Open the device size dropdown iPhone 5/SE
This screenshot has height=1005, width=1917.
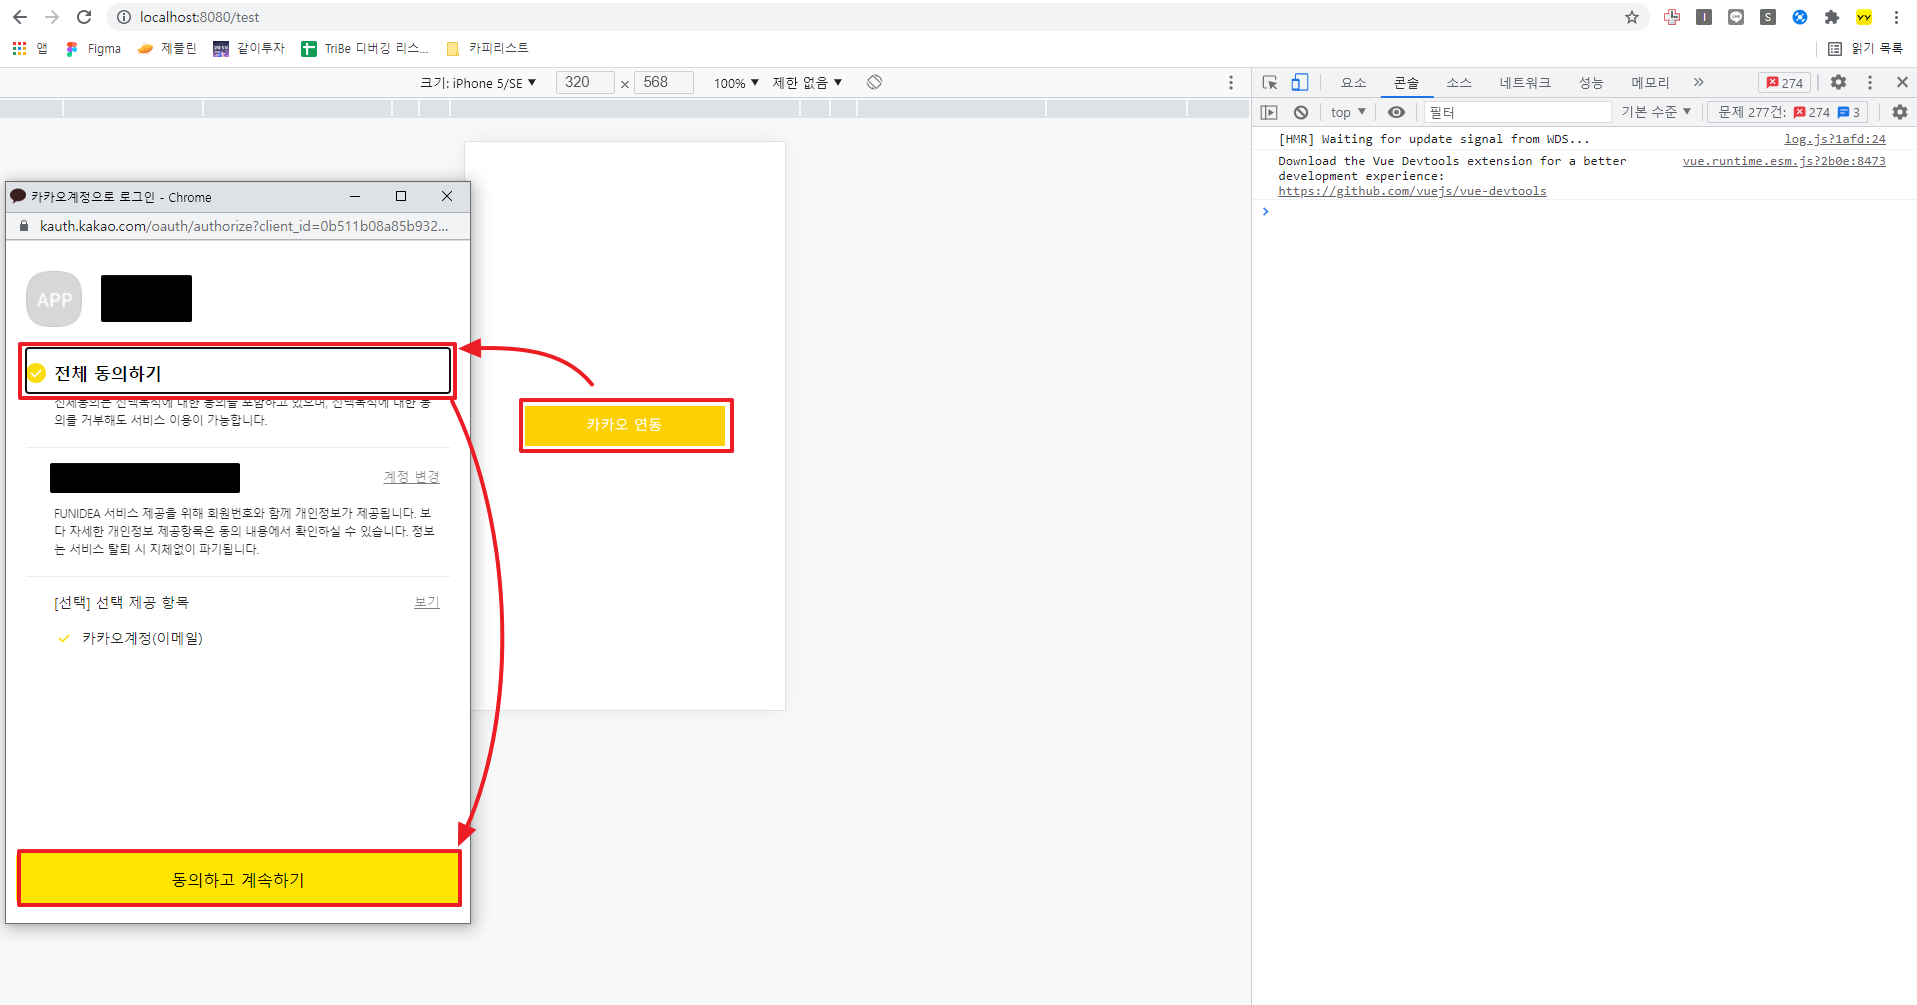(478, 83)
